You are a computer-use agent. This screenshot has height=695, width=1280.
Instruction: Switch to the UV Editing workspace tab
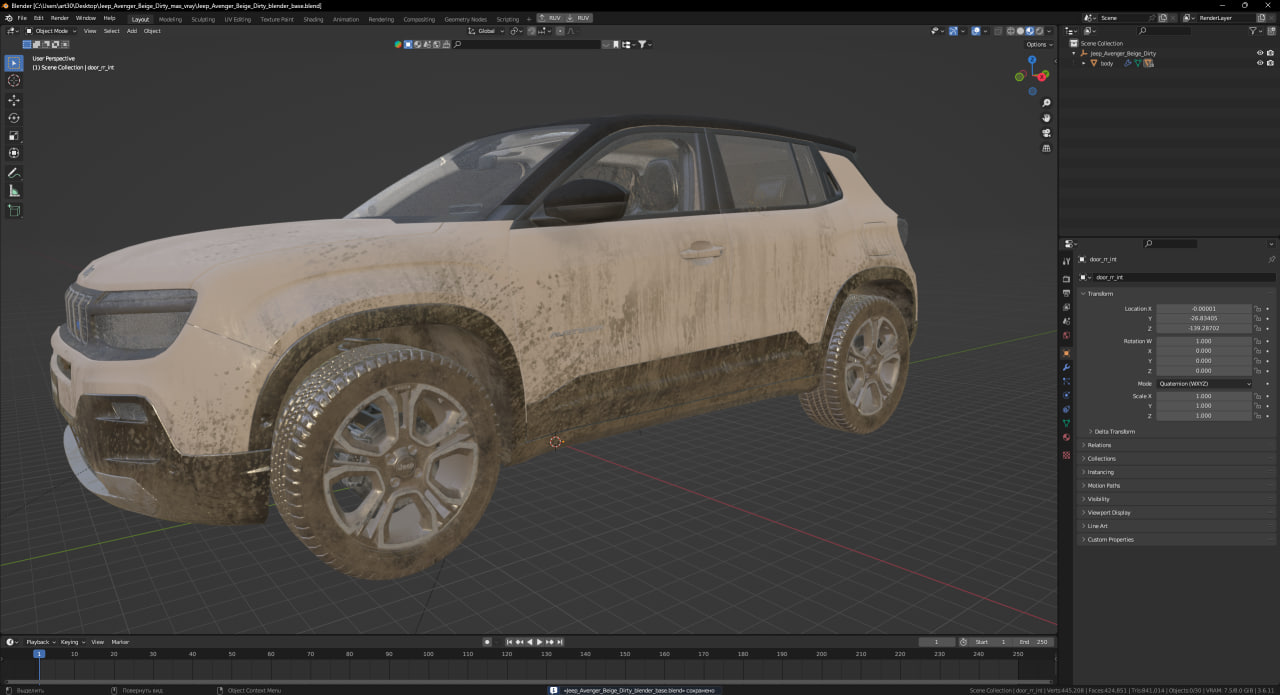[237, 19]
